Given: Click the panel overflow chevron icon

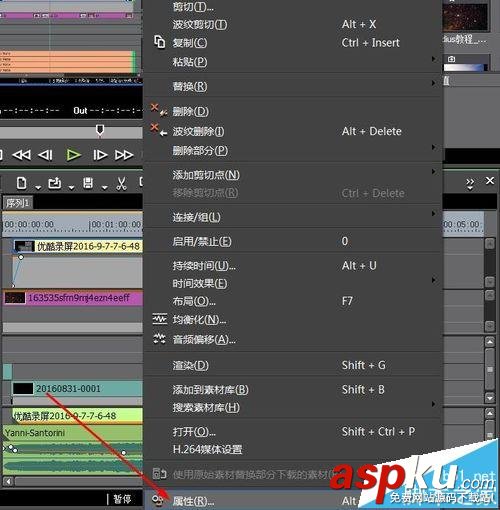Looking at the screenshot, I should [x=470, y=183].
